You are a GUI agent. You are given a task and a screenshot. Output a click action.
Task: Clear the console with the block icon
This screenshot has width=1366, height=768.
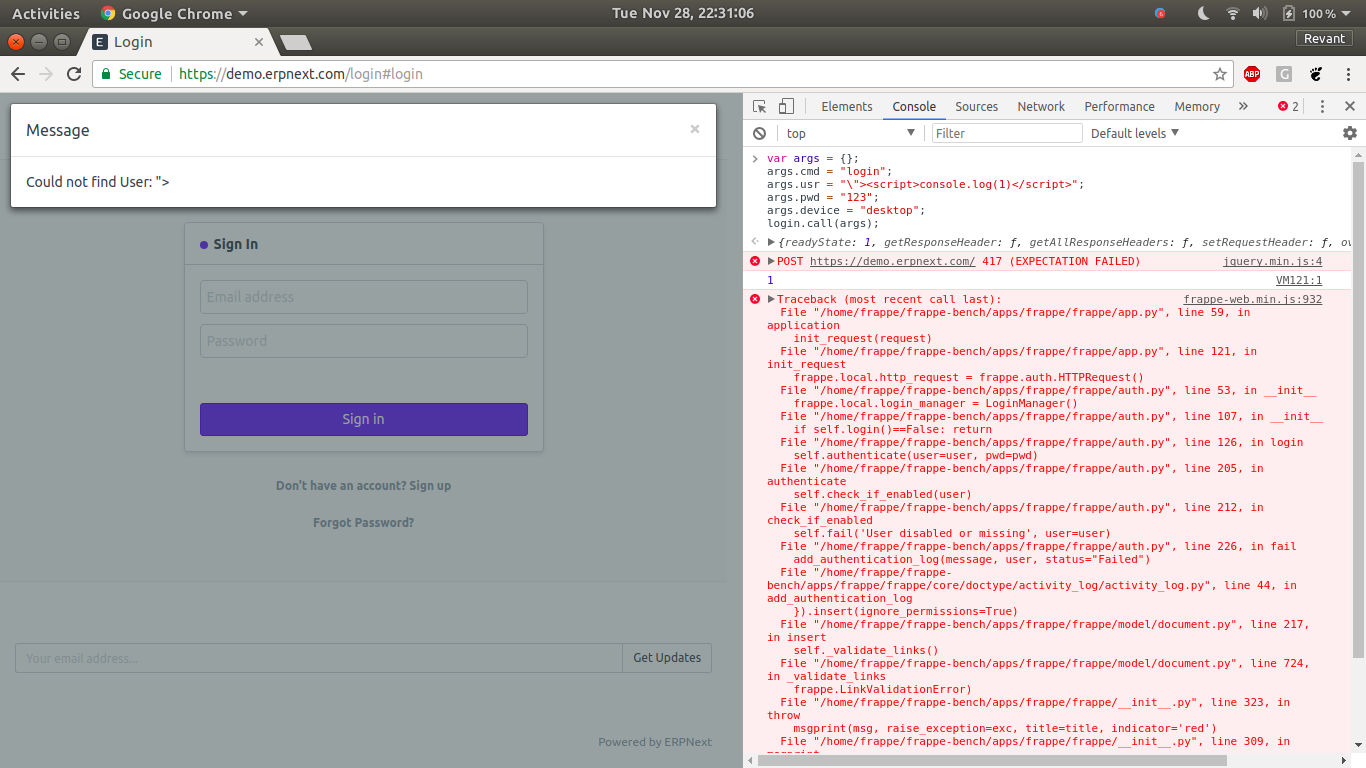(760, 133)
